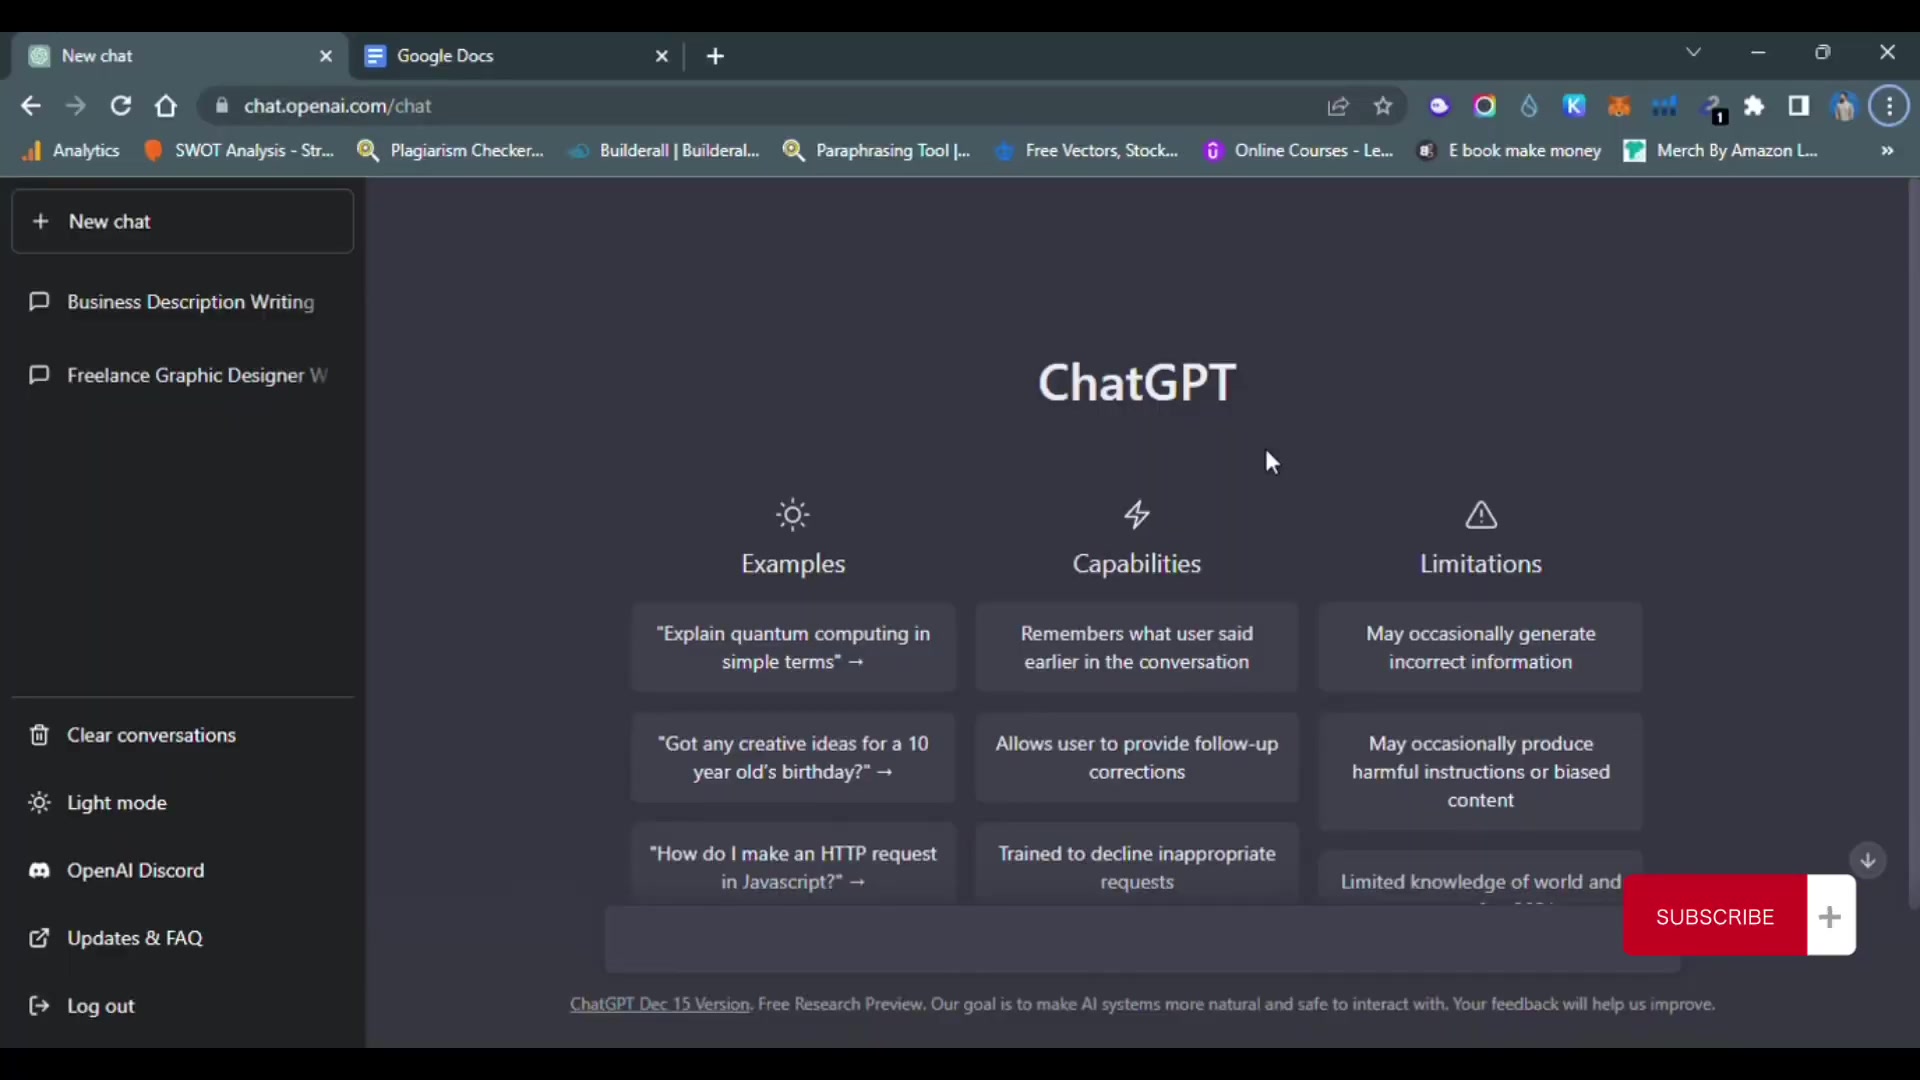This screenshot has height=1080, width=1920.
Task: Select the quantum computing example prompt
Action: 793,647
